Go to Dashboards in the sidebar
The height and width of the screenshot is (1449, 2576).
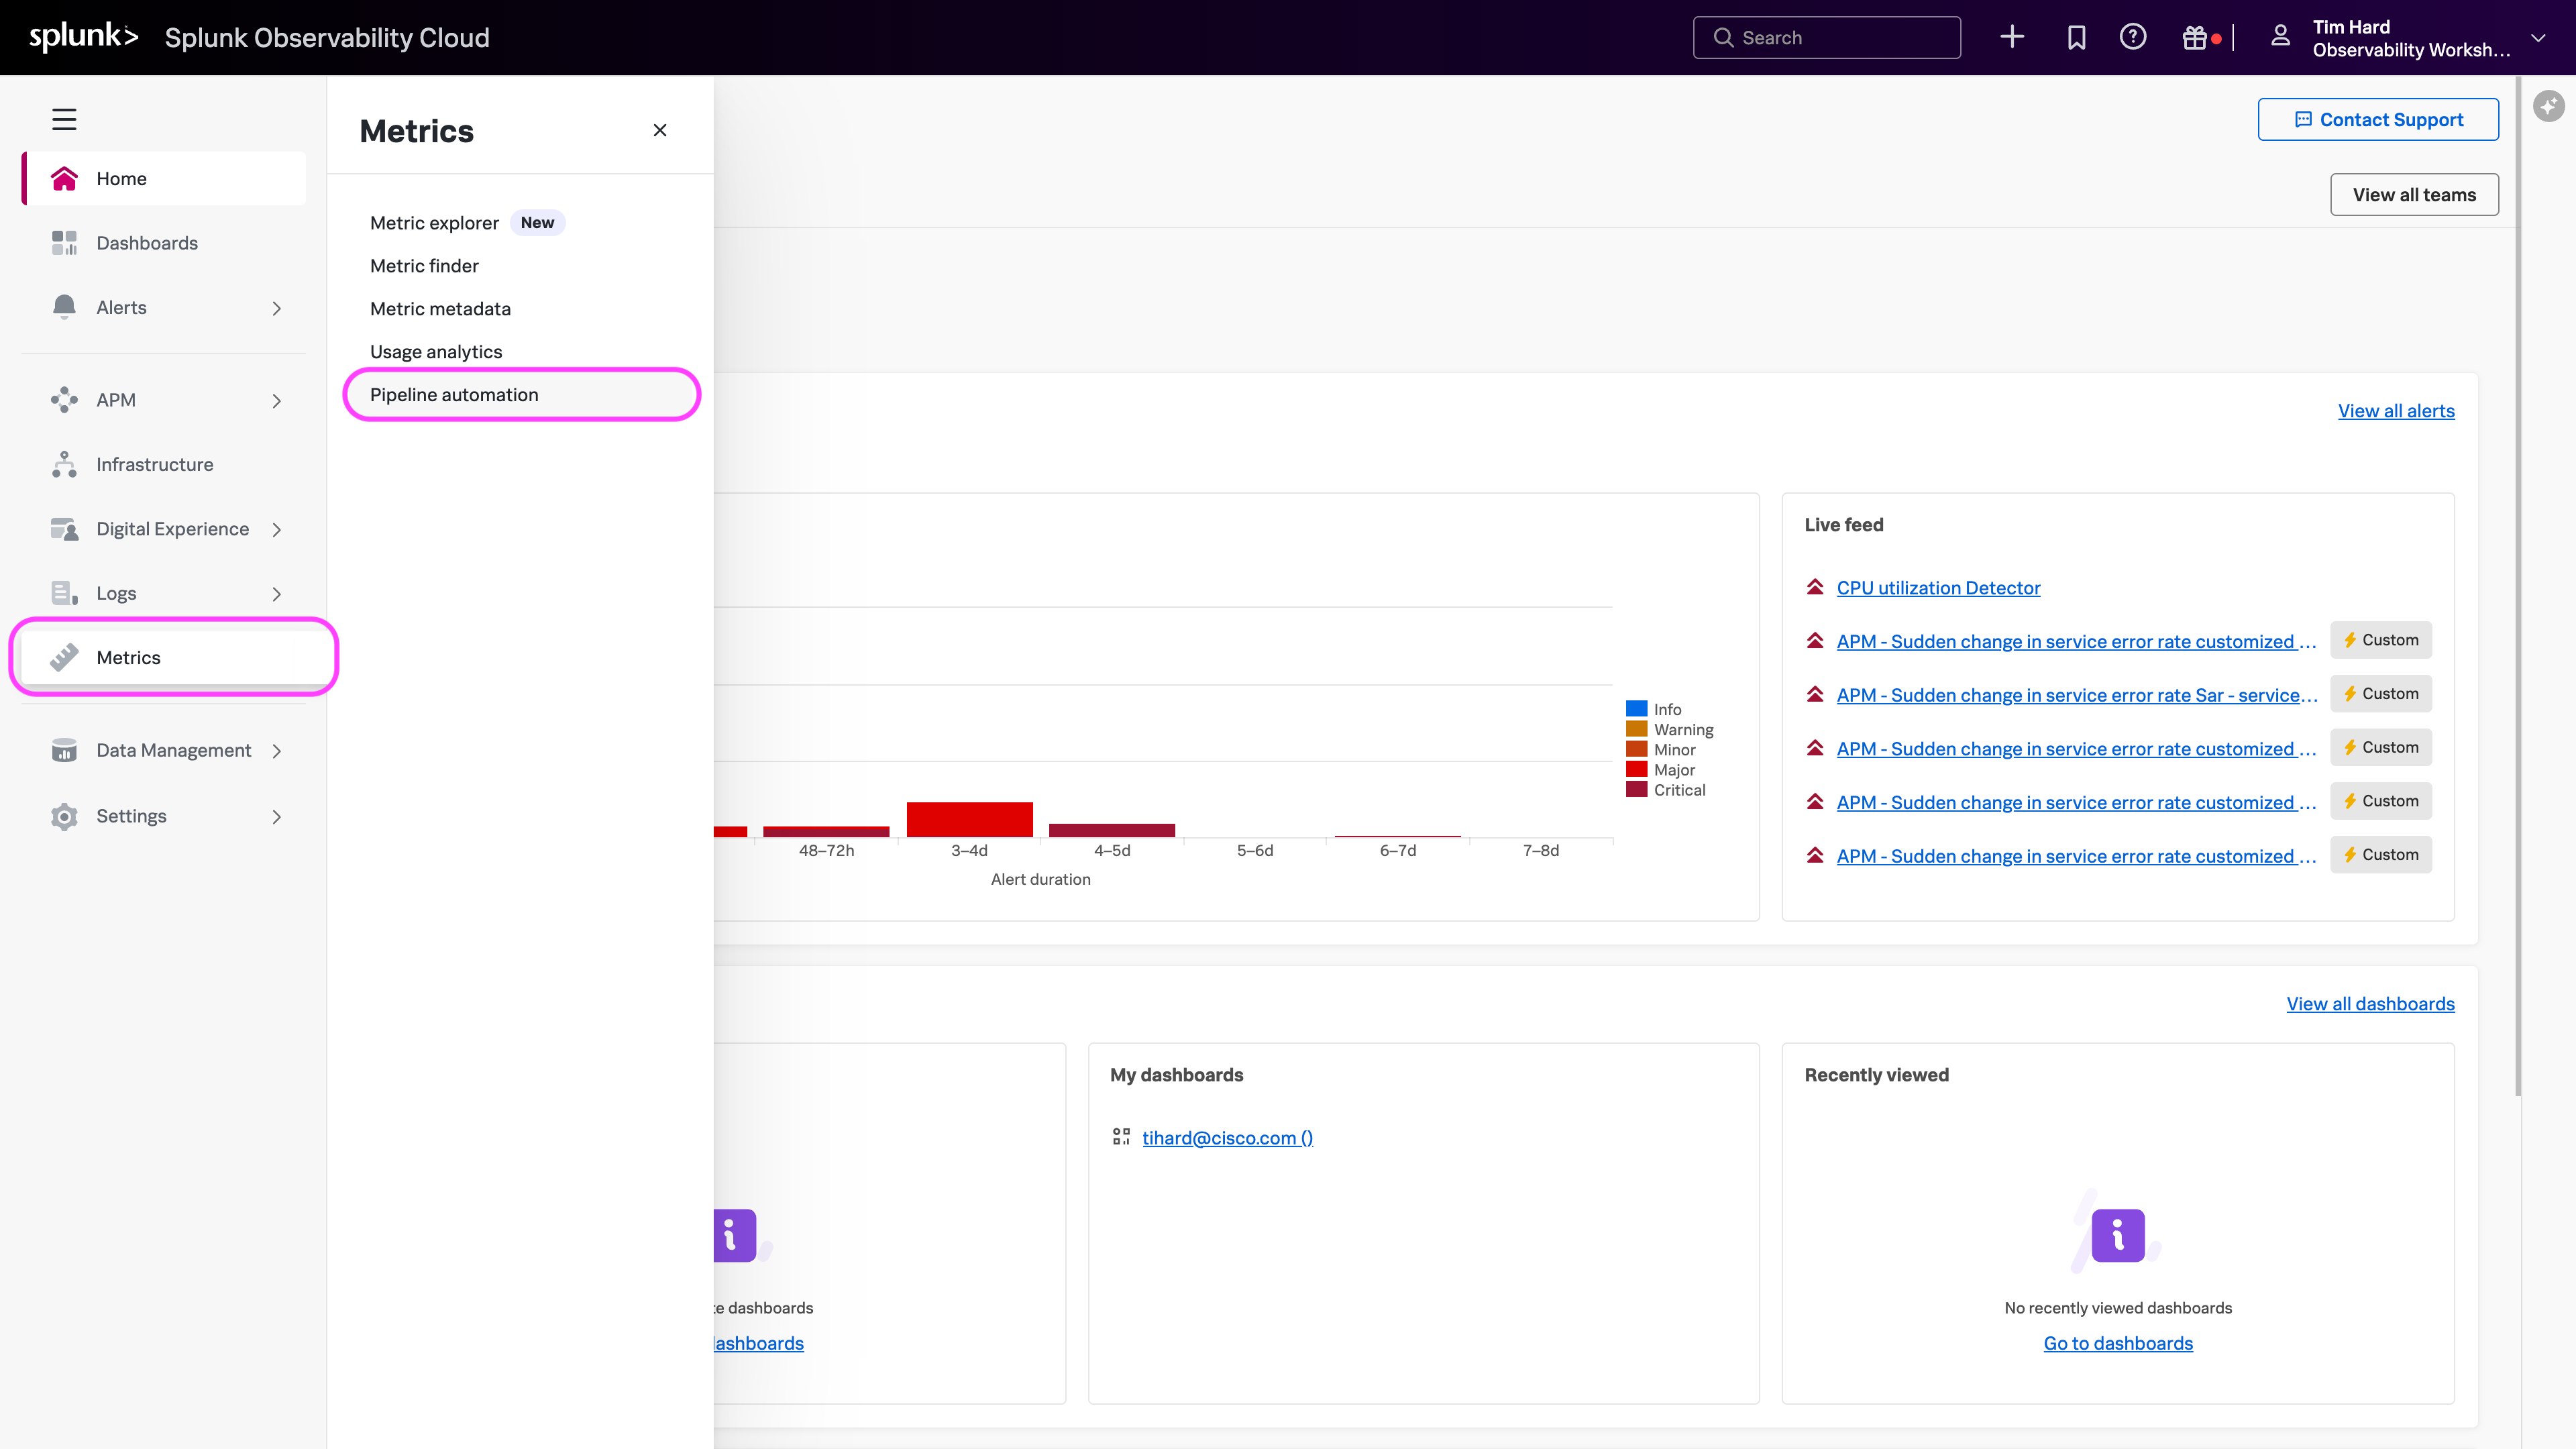(x=164, y=243)
